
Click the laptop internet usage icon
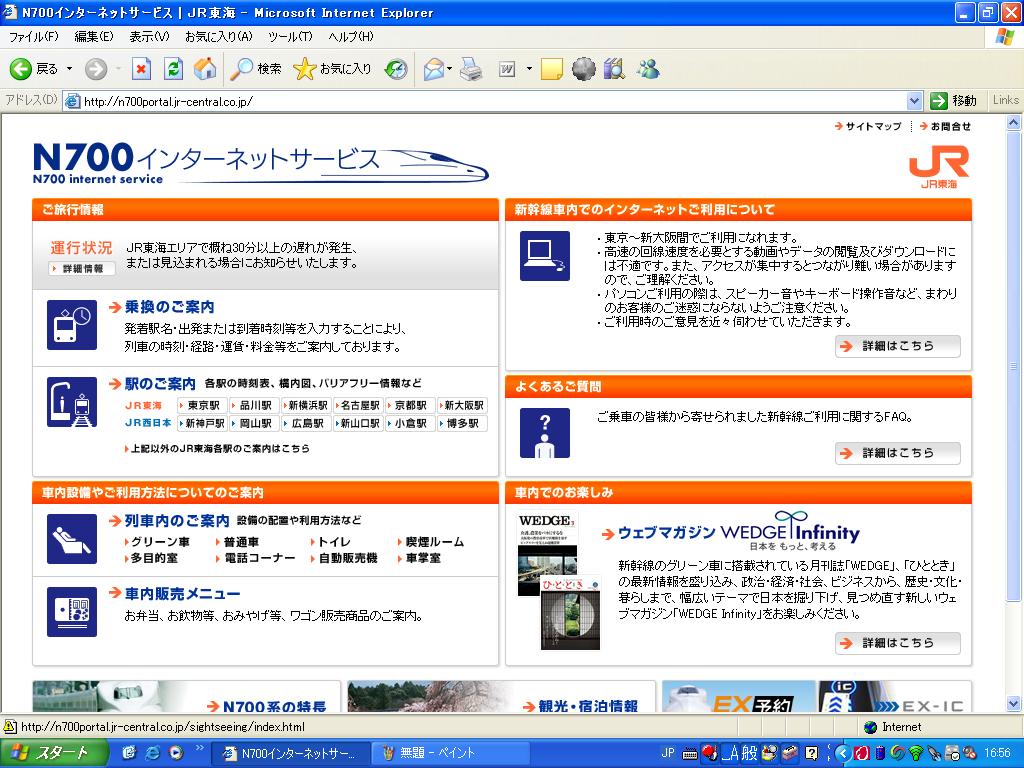click(545, 256)
